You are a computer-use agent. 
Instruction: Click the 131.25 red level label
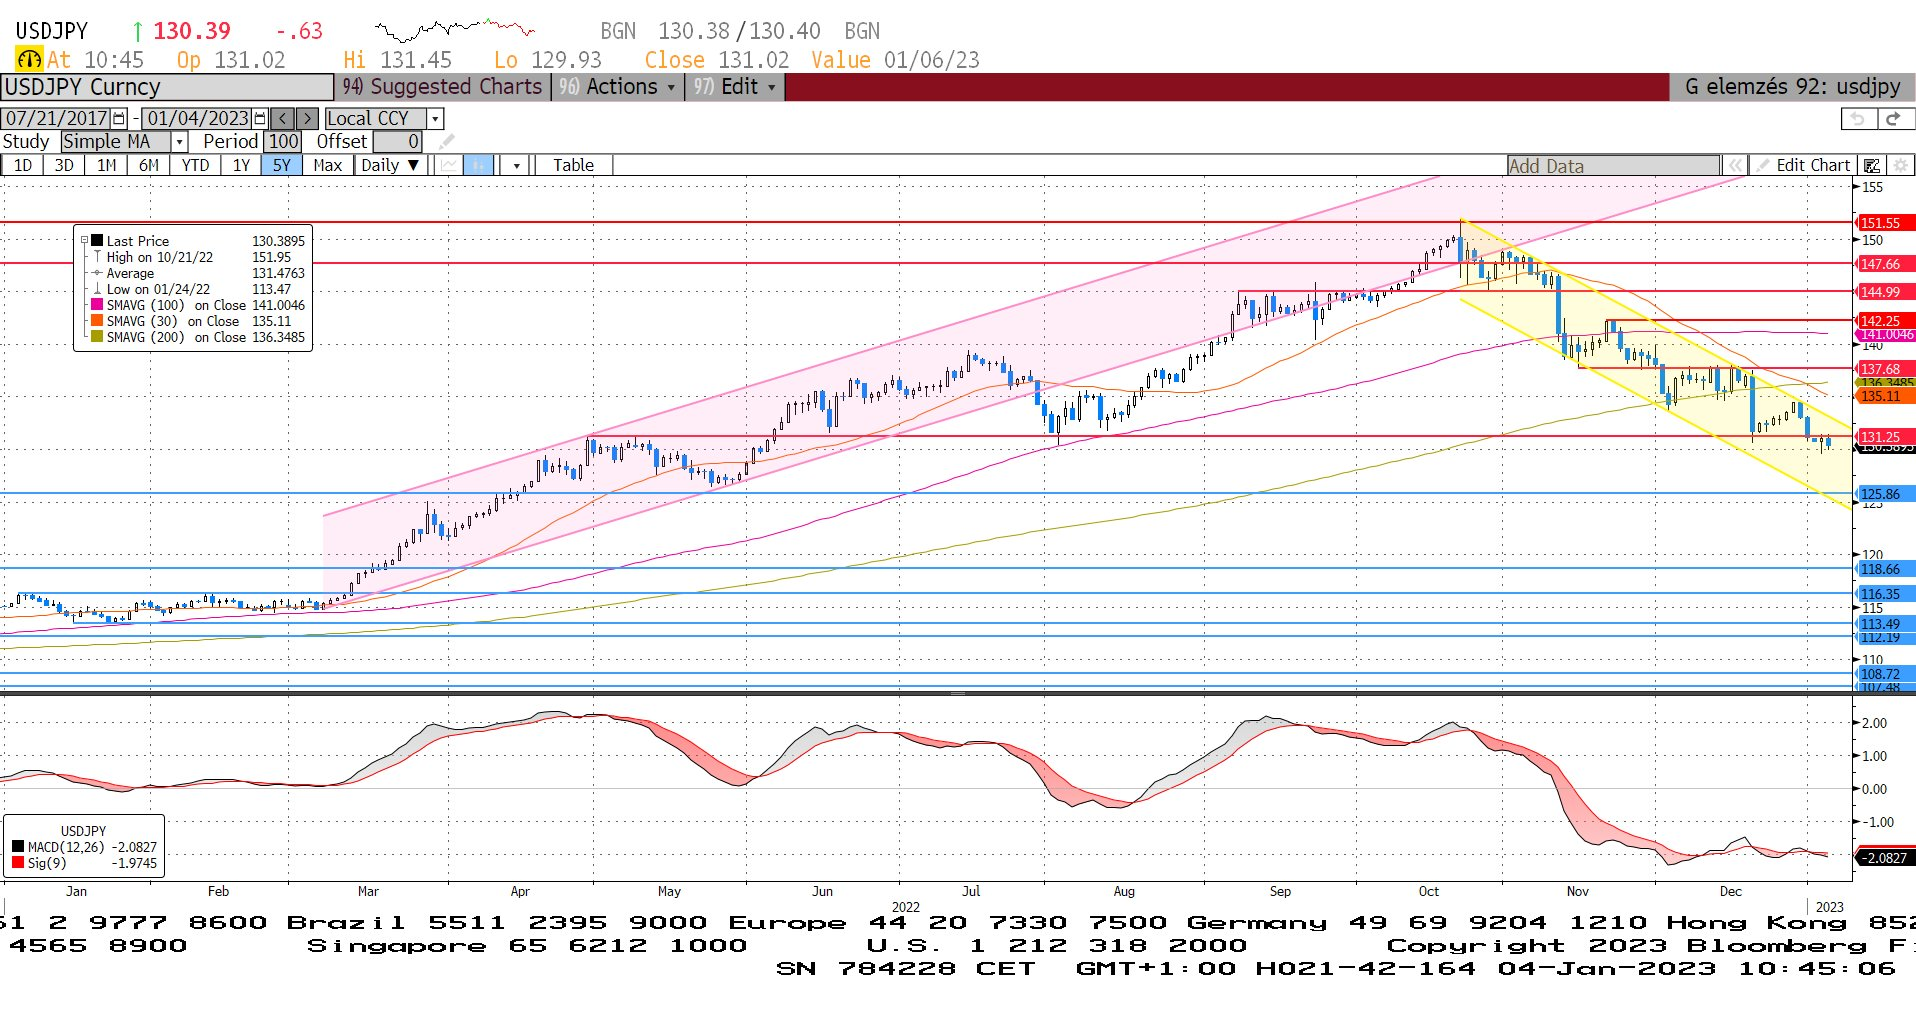tap(1884, 437)
